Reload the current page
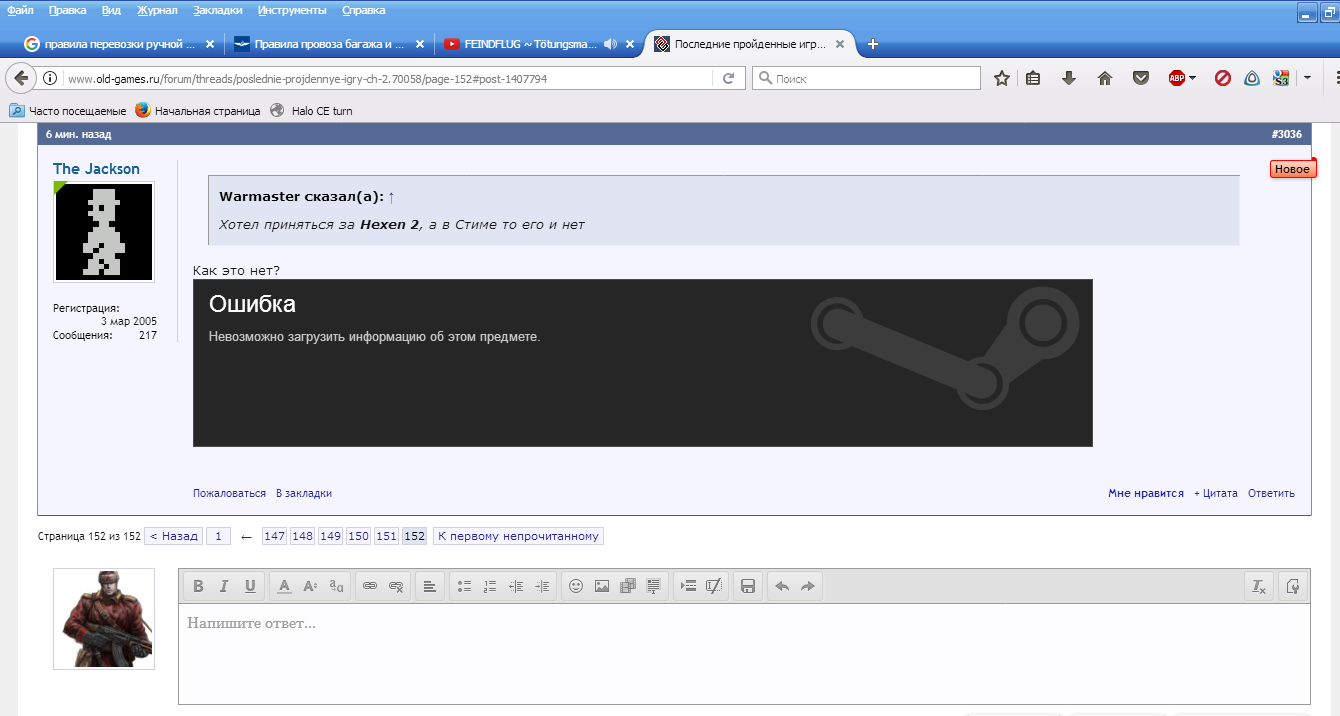The image size is (1340, 716). pyautogui.click(x=729, y=78)
